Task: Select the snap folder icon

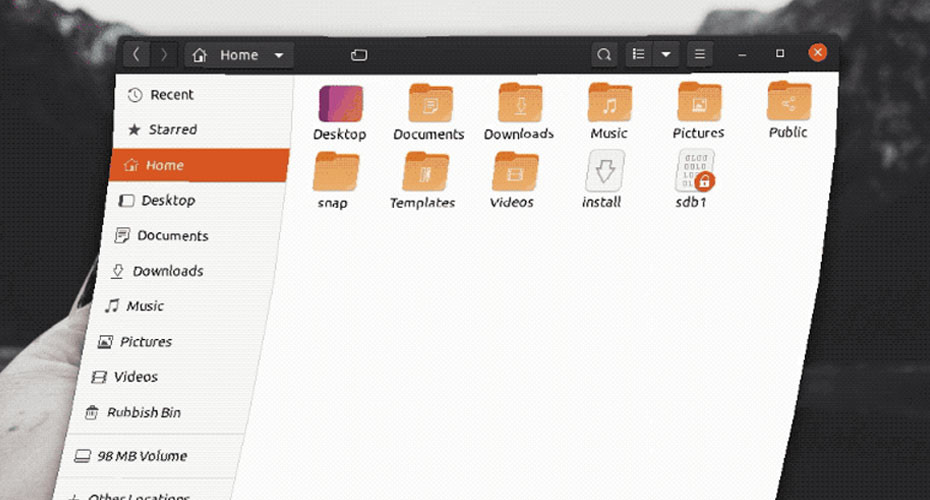Action: coord(336,172)
